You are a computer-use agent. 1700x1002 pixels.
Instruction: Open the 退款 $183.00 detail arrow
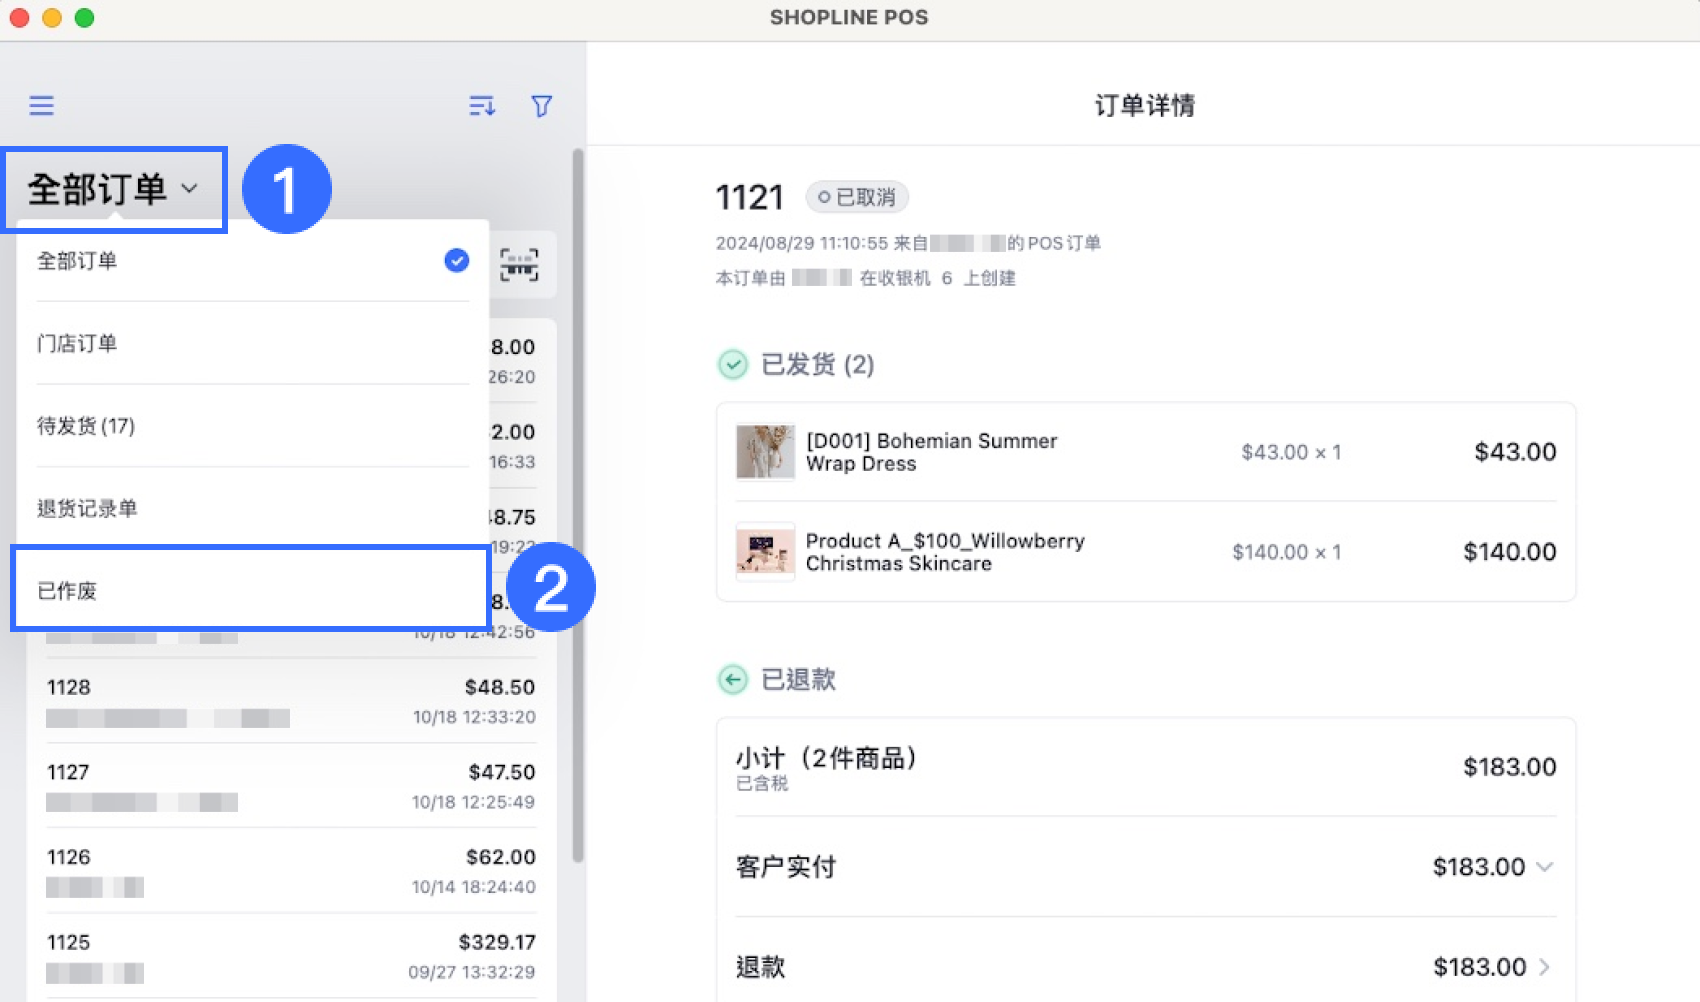[1545, 967]
